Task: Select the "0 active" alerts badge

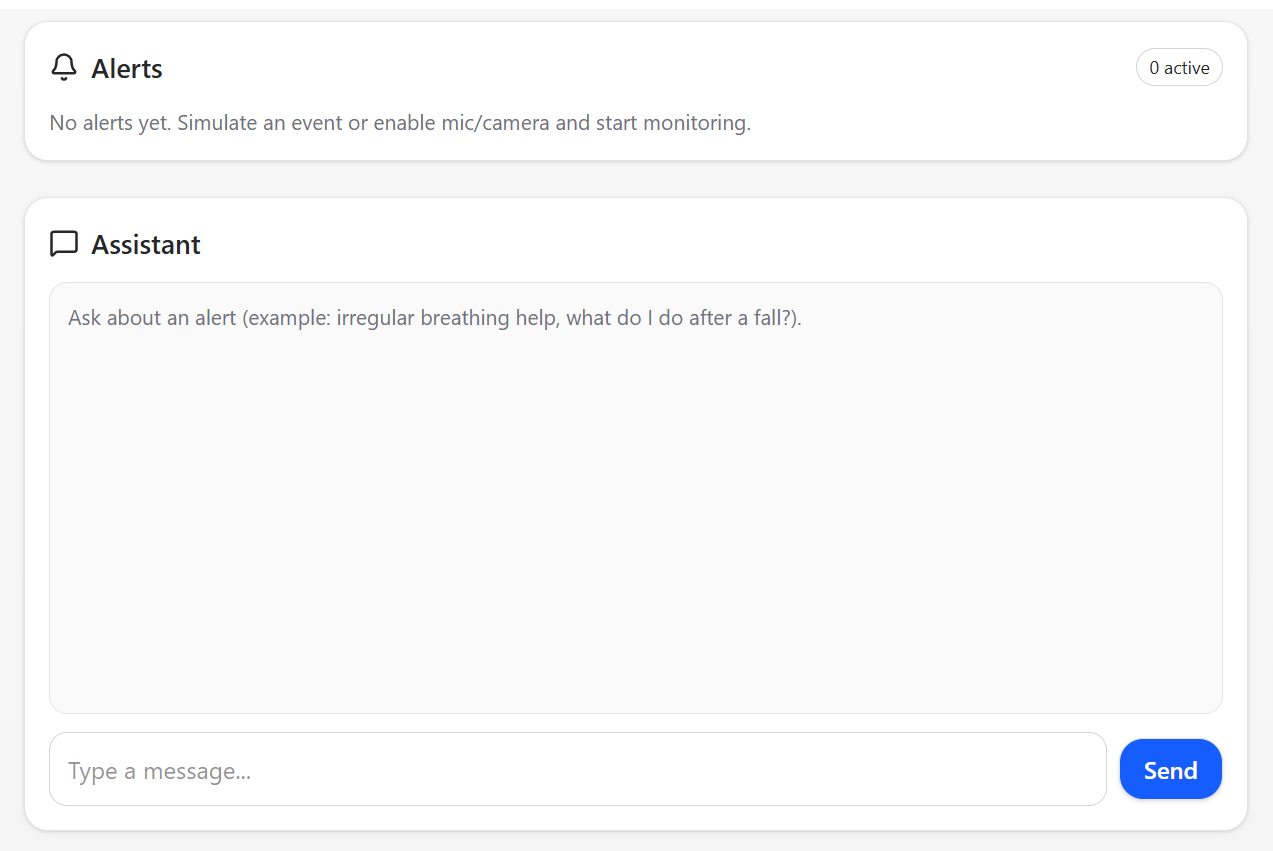Action: 1179,68
